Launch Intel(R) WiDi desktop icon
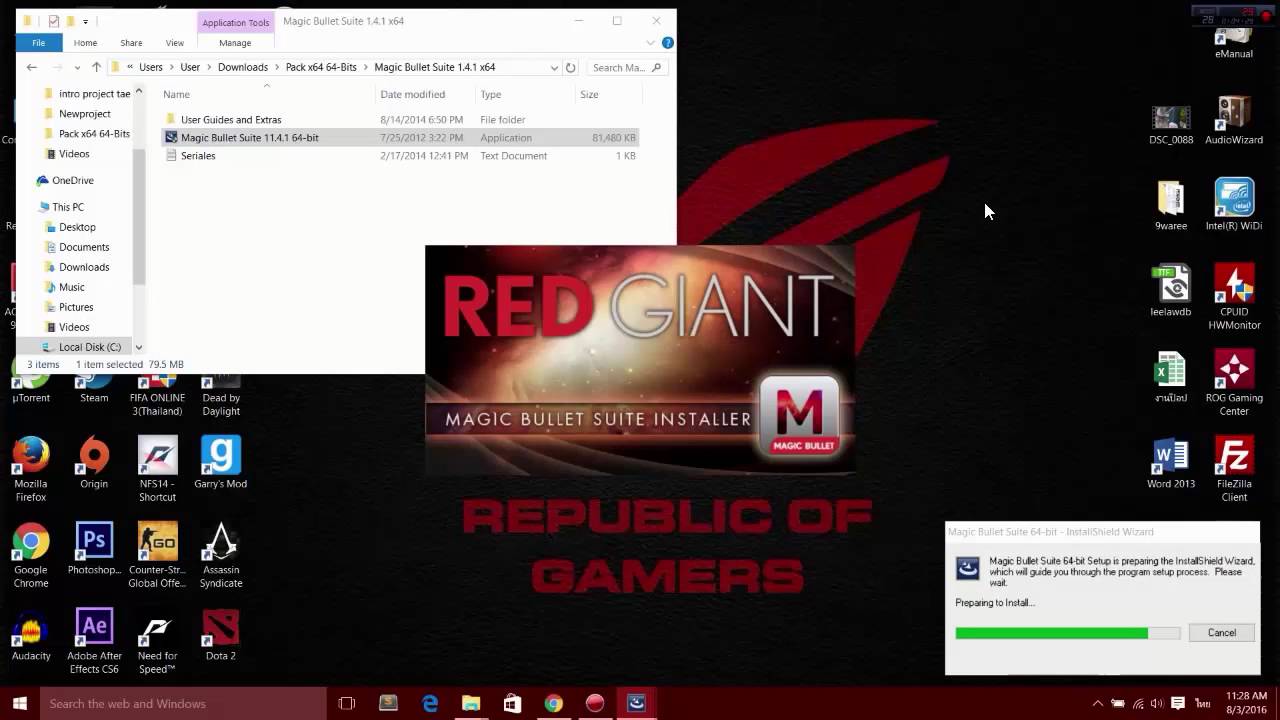This screenshot has width=1280, height=720. click(1234, 205)
